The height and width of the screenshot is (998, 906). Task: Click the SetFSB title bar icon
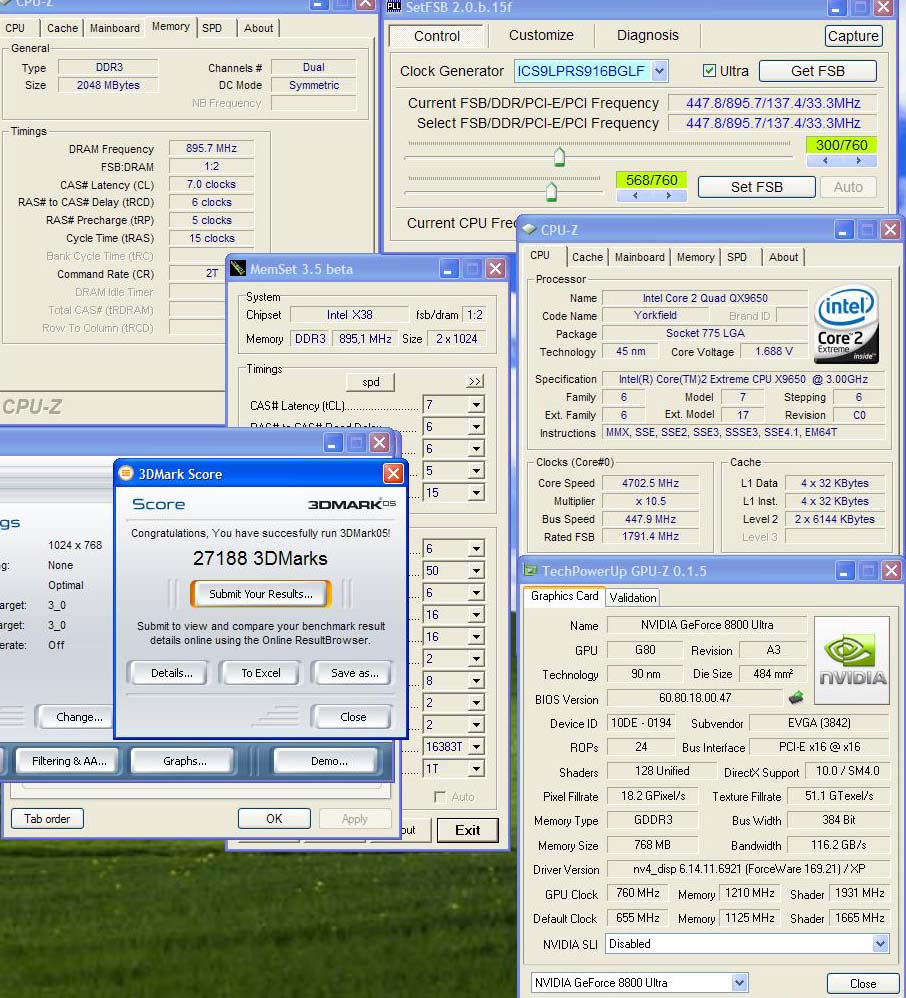[x=394, y=7]
